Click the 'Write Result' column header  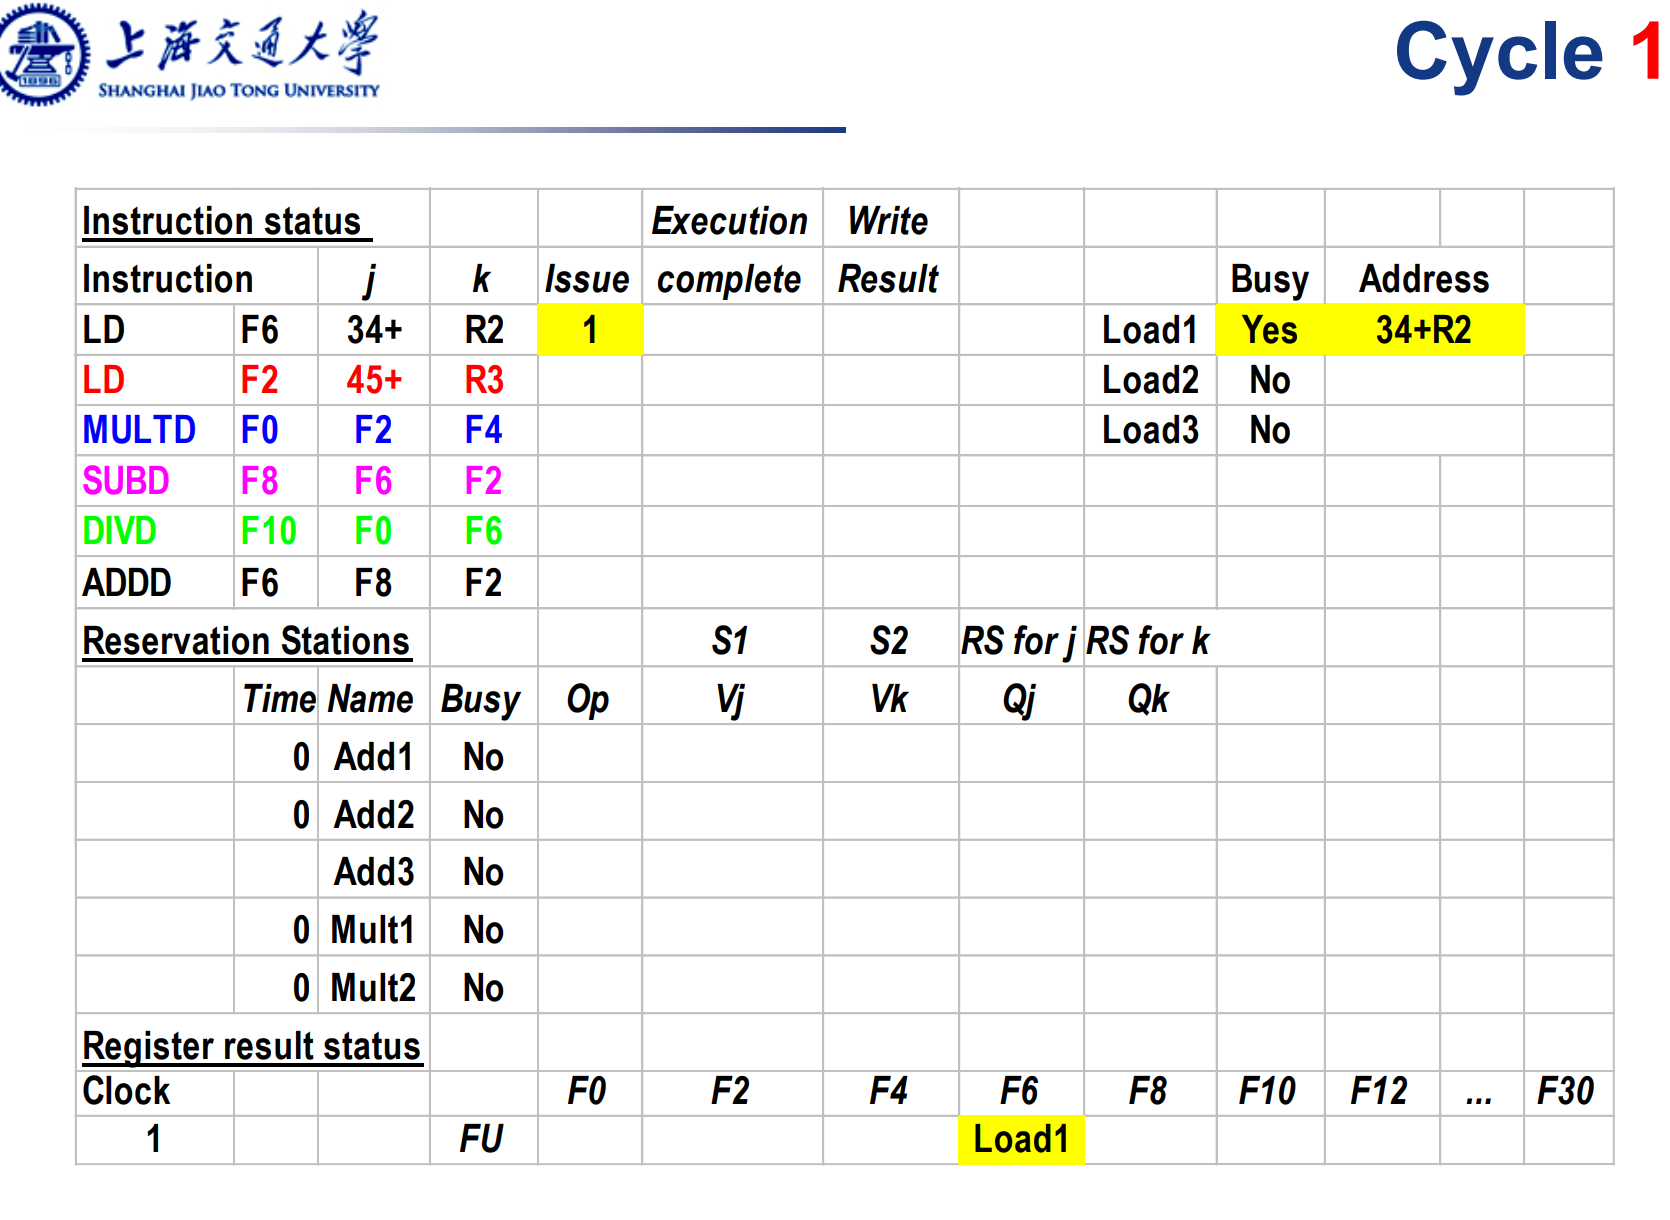pos(888,249)
